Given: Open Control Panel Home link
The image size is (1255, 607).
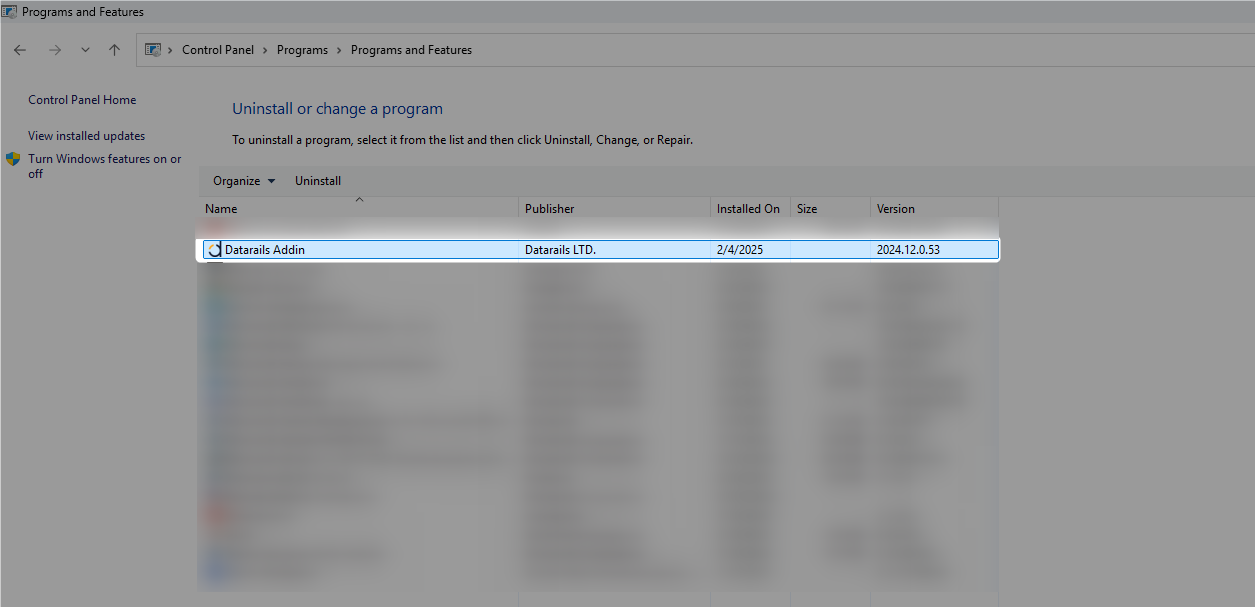Looking at the screenshot, I should click(82, 100).
